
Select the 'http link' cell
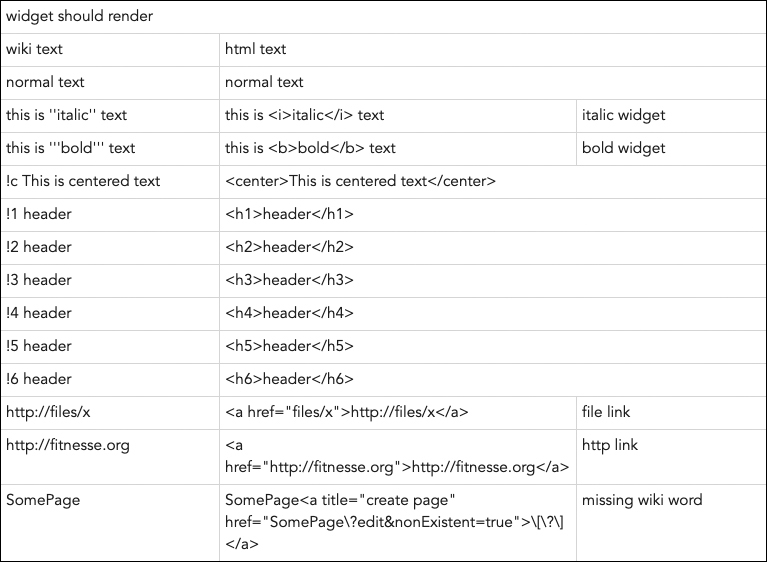(x=610, y=445)
